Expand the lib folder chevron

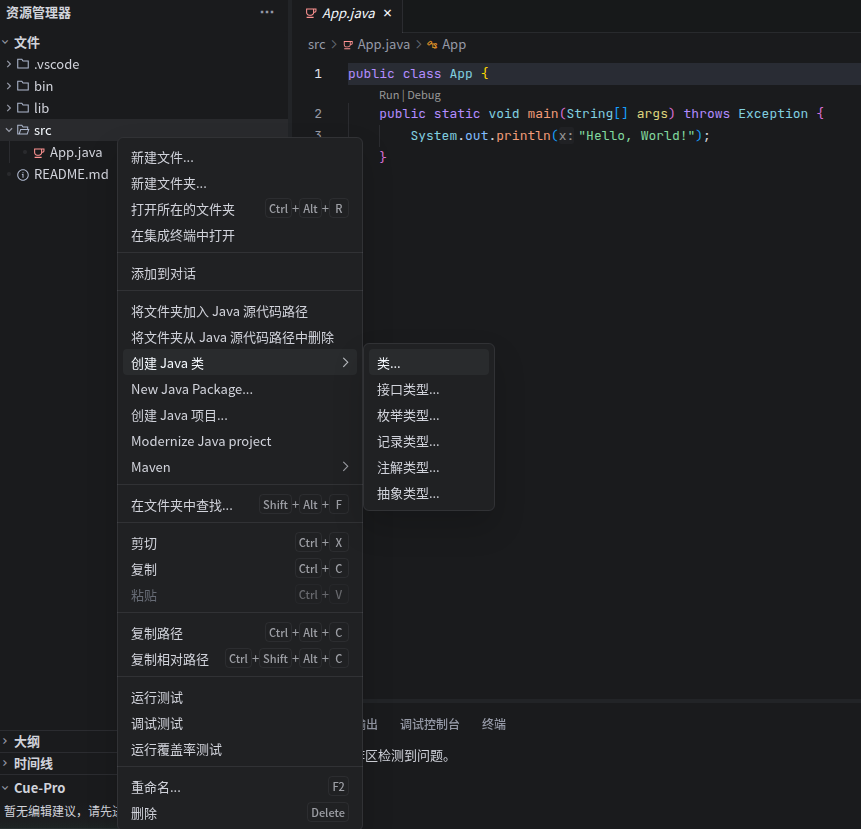coord(8,108)
